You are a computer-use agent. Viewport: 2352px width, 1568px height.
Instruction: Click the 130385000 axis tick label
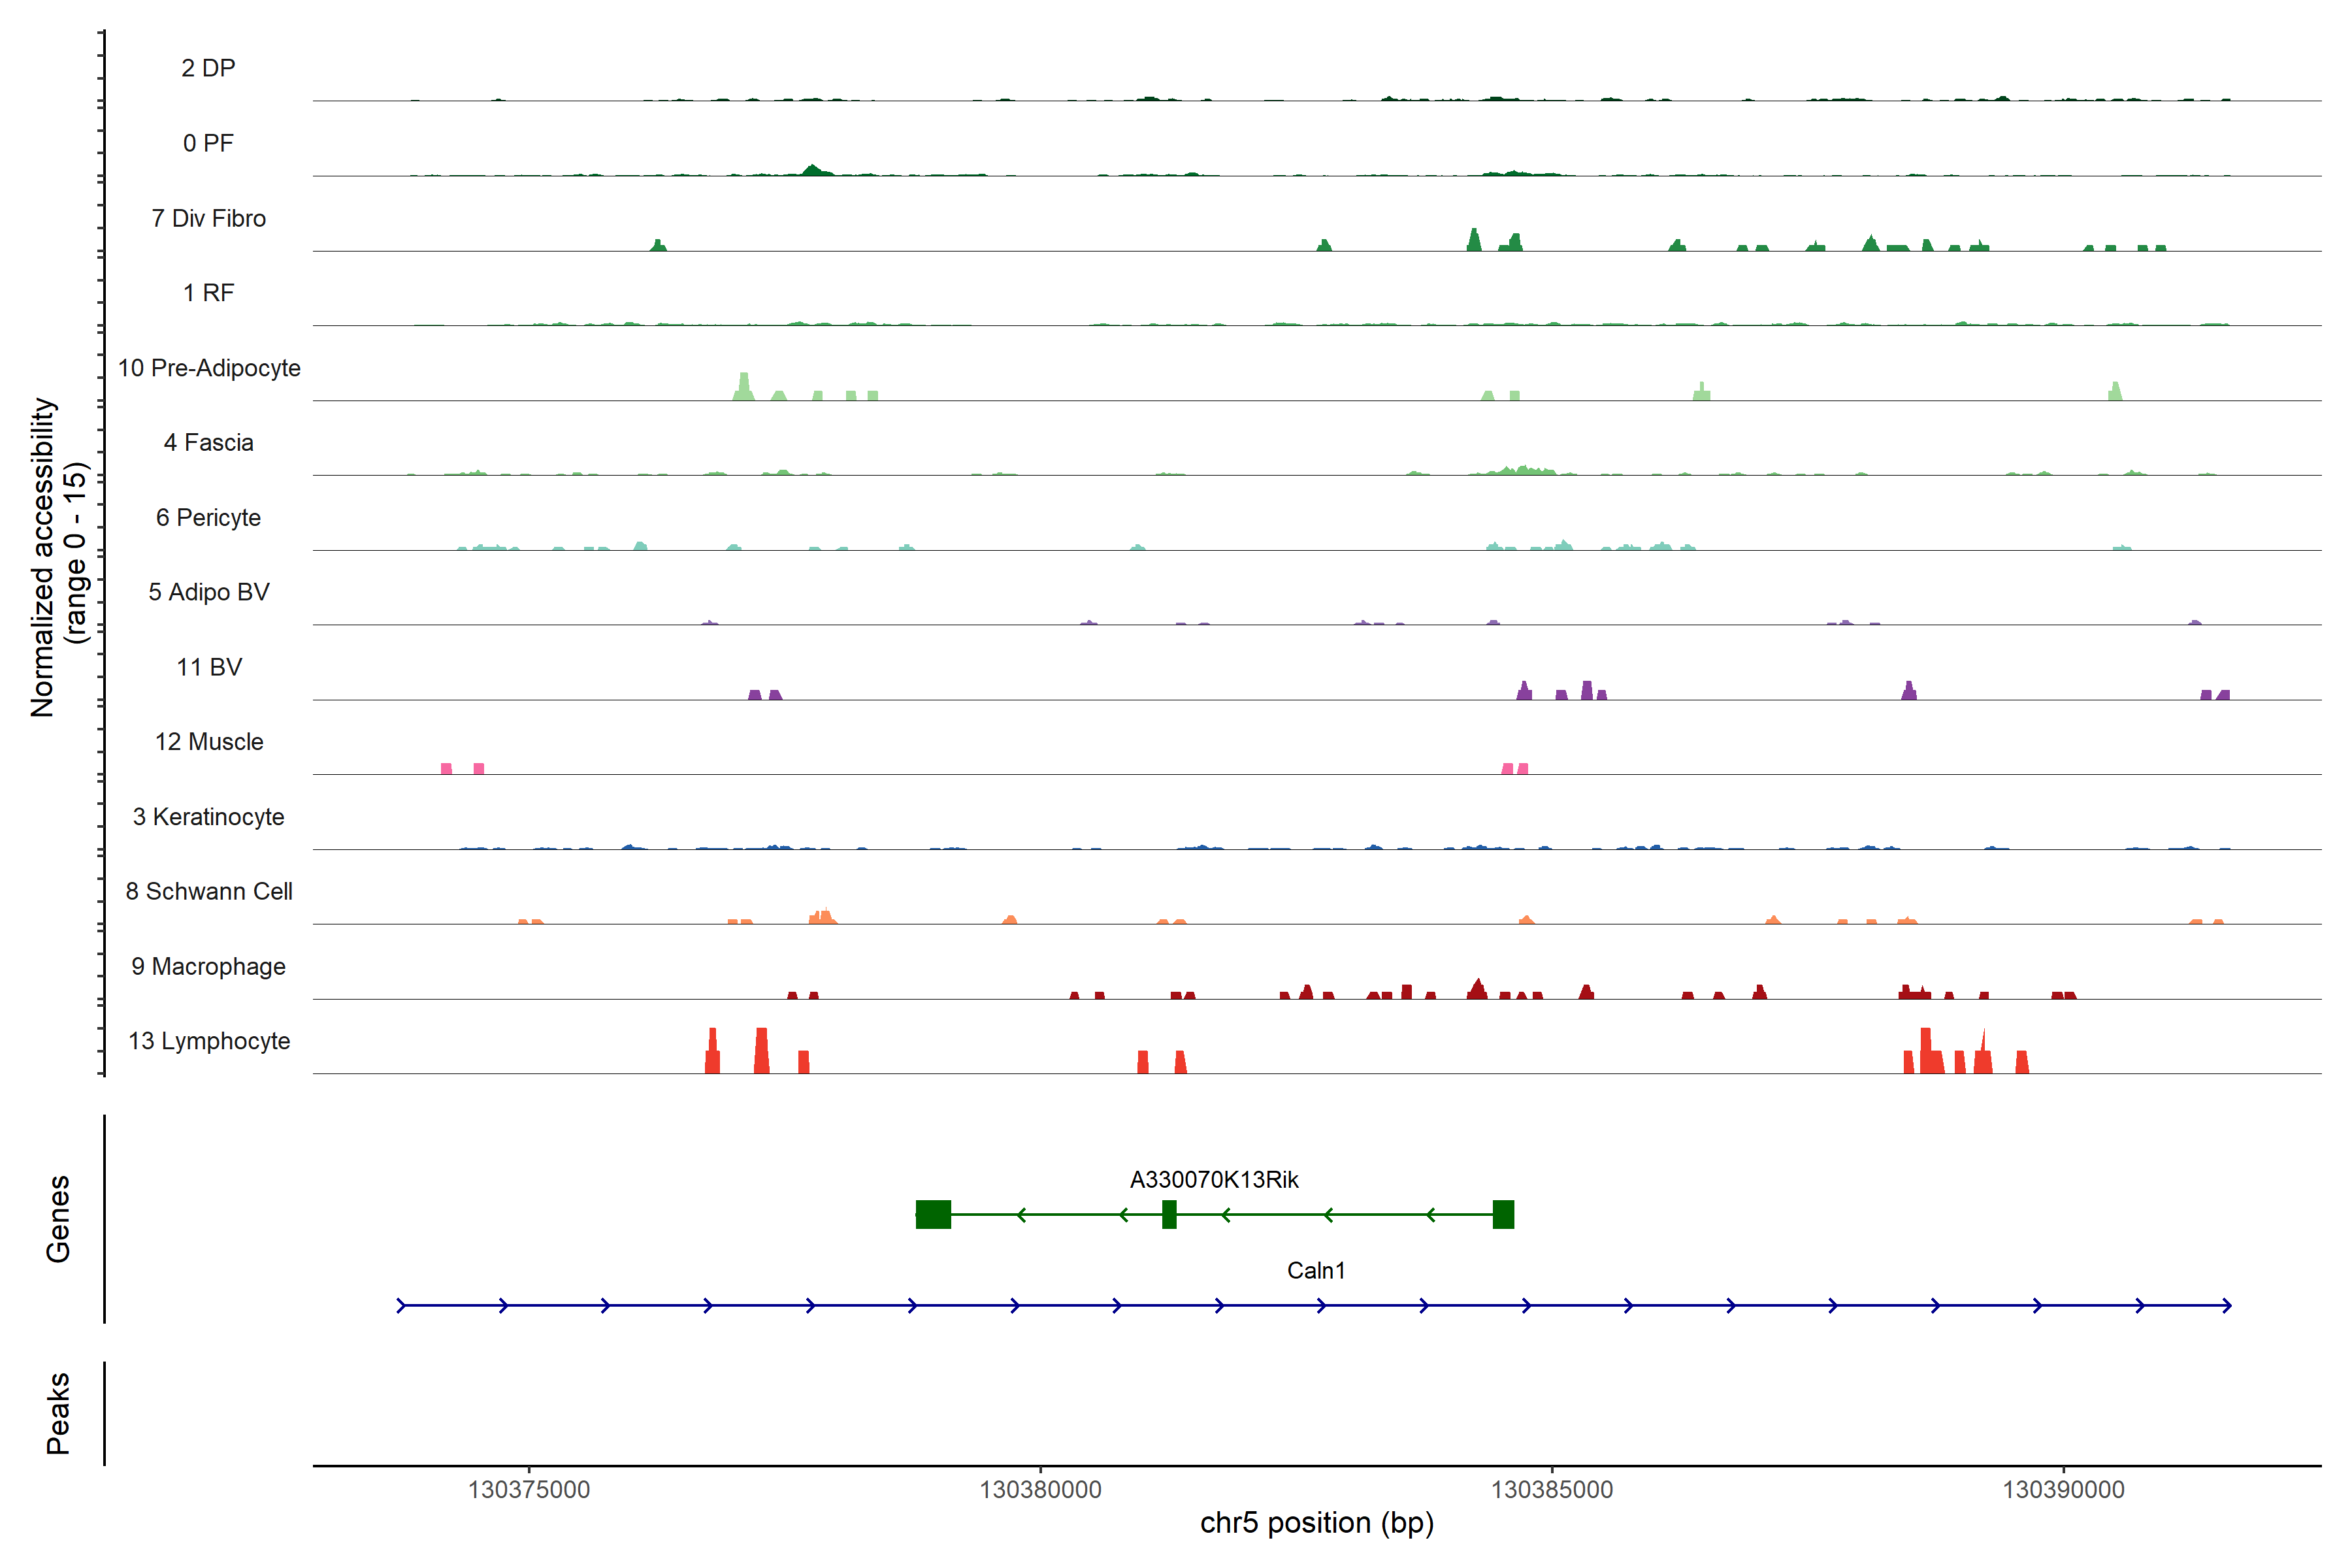coord(1552,1490)
